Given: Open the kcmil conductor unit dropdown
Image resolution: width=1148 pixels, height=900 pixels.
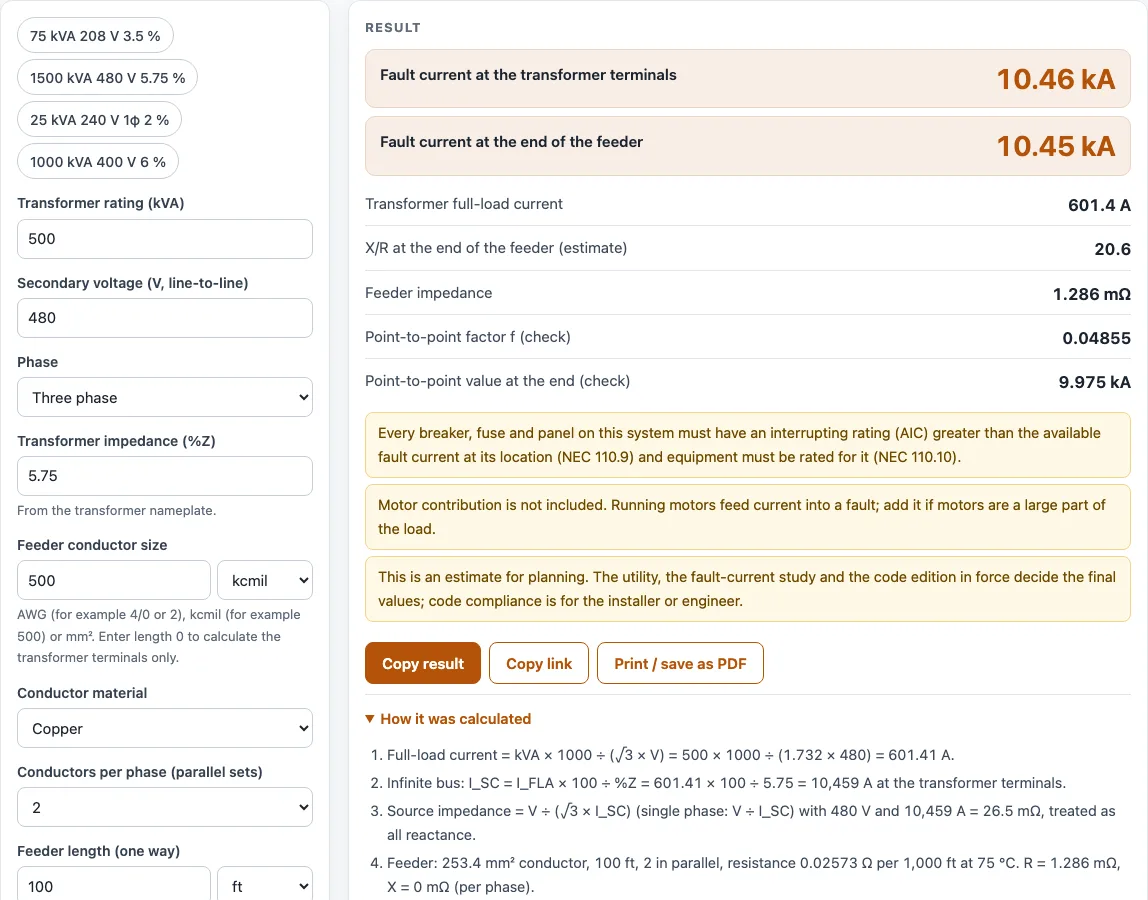Looking at the screenshot, I should click(265, 581).
